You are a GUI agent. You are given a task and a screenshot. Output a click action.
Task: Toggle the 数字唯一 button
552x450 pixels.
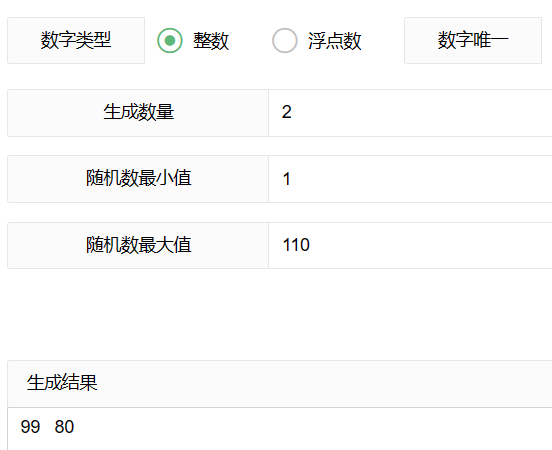click(473, 40)
